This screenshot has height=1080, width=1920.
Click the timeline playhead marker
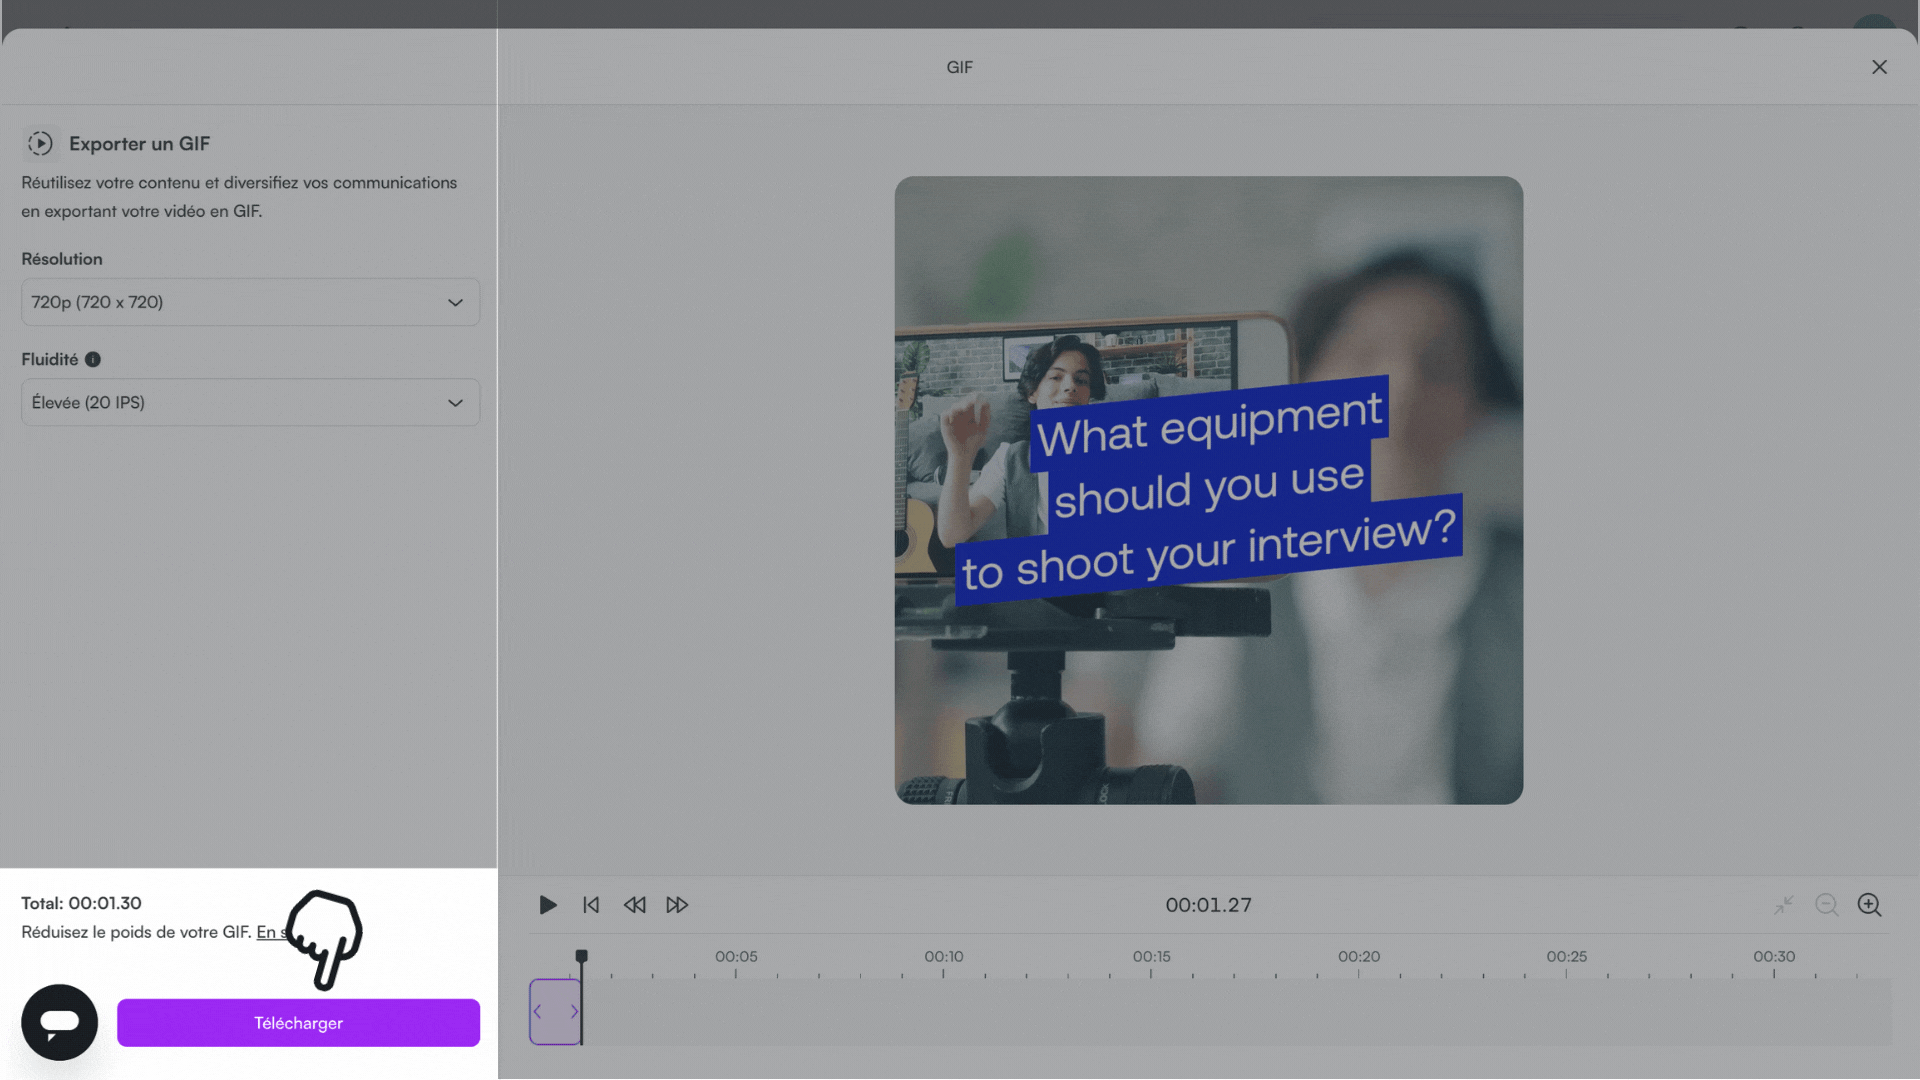[x=581, y=956]
